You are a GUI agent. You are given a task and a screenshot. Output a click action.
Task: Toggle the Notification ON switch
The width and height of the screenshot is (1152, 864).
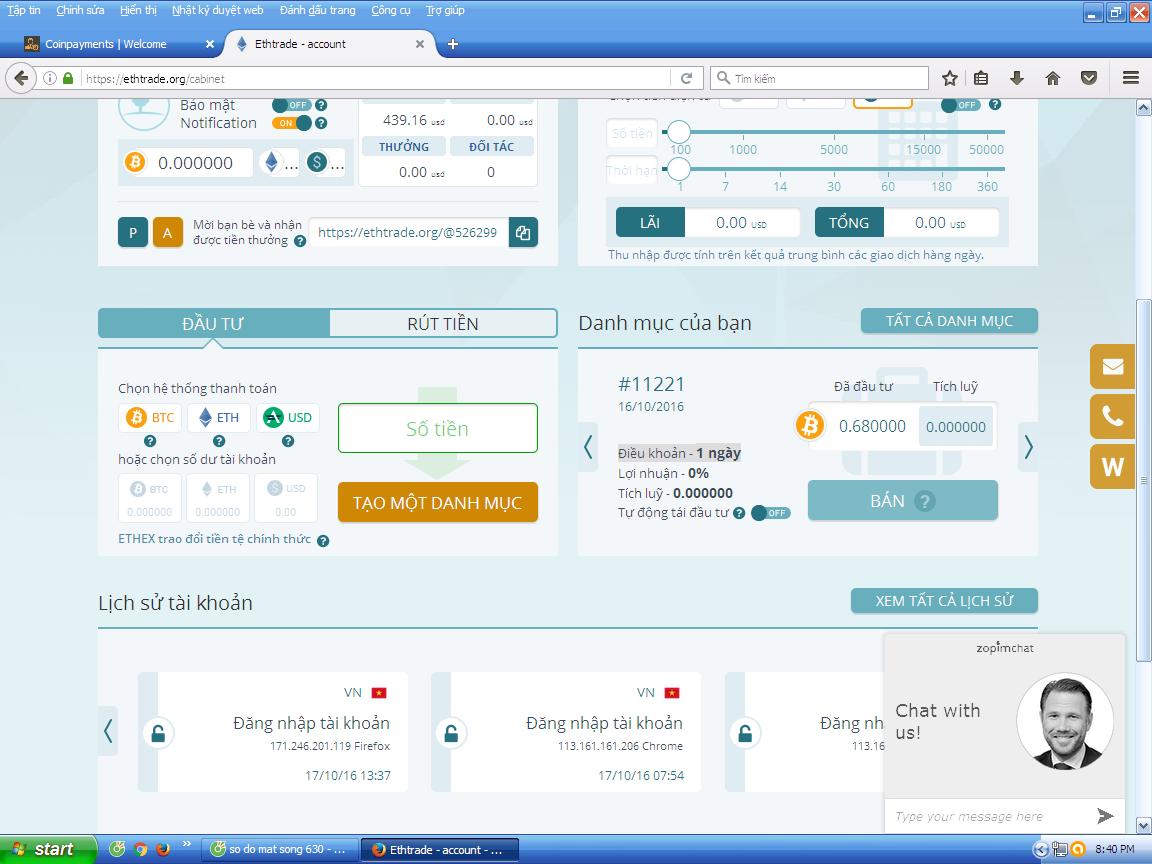coord(292,123)
